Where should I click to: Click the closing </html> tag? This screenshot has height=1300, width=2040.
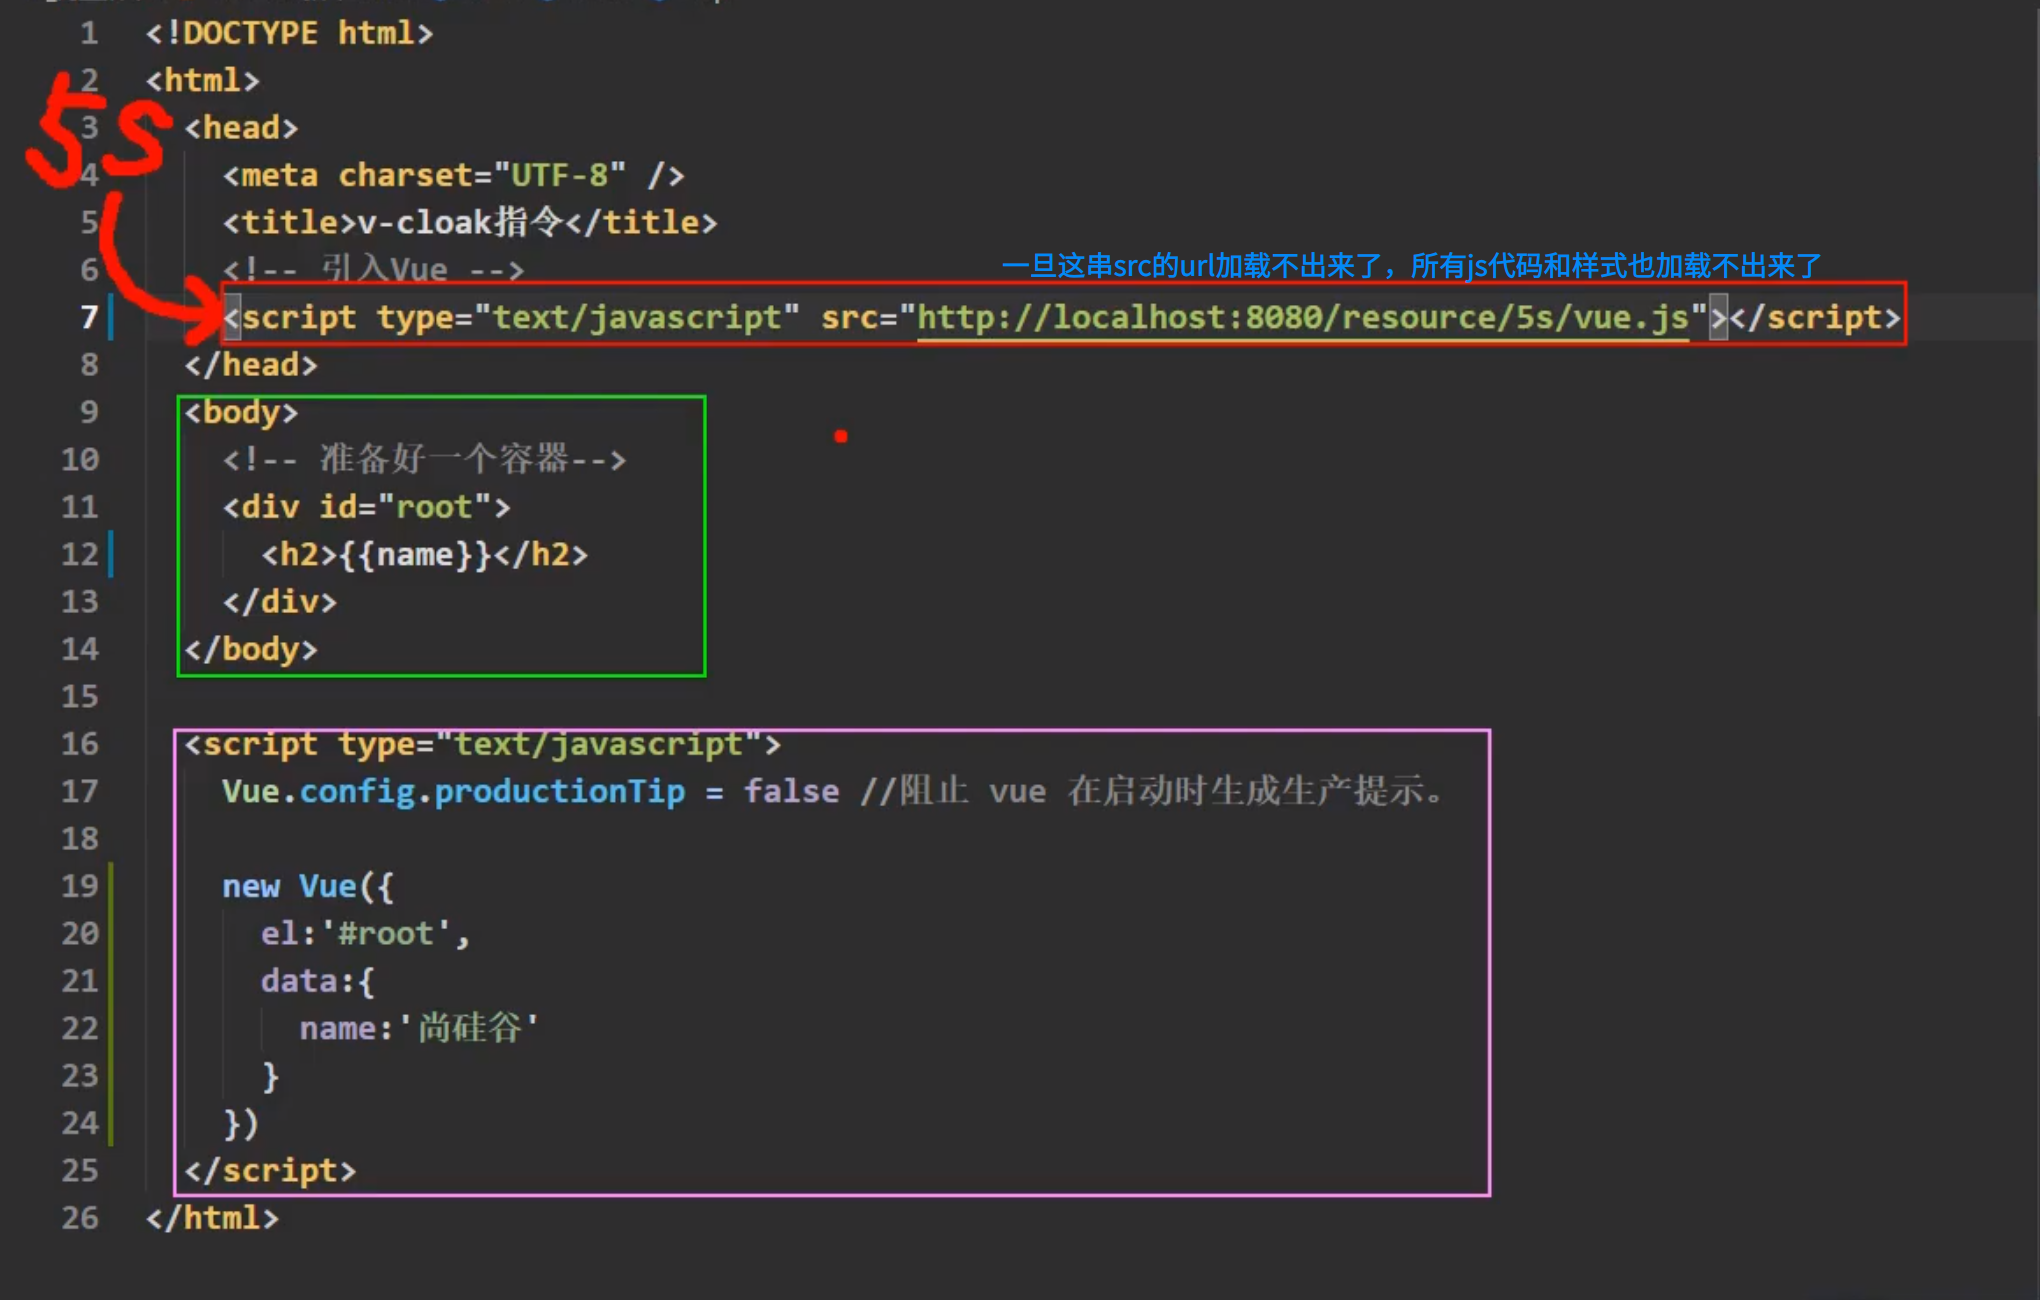click(212, 1219)
